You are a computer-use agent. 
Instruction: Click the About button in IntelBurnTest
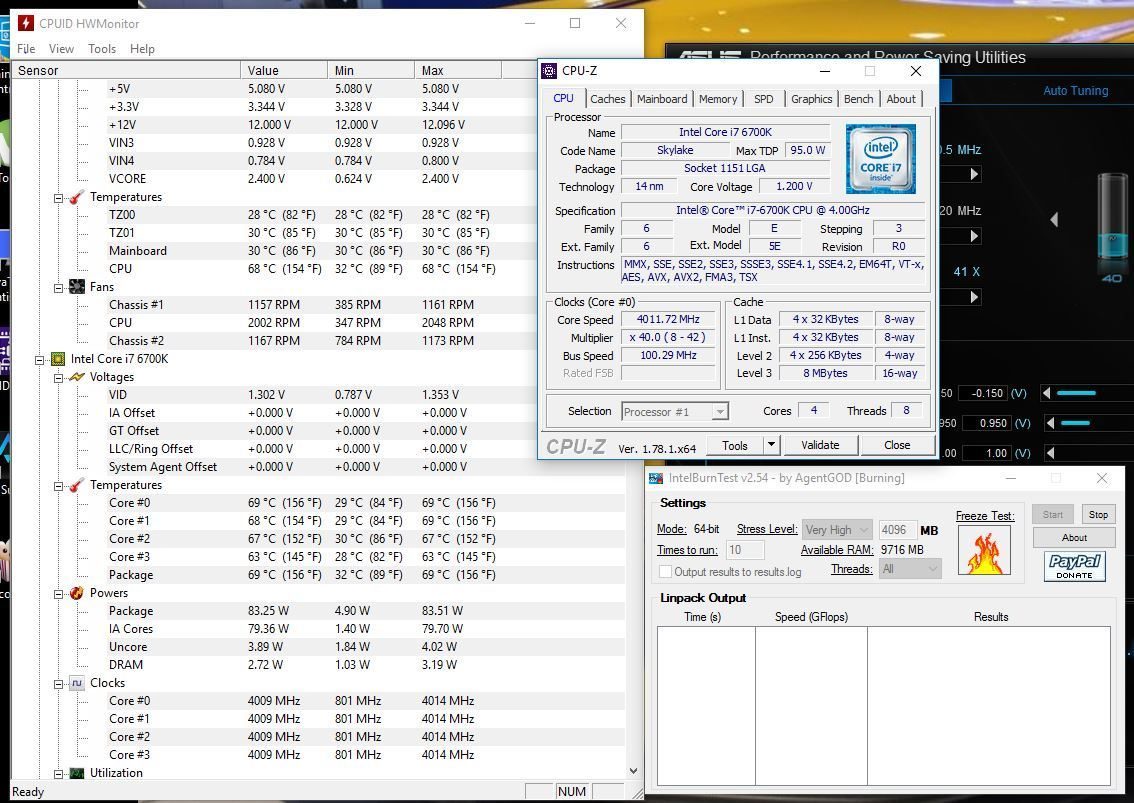[1074, 538]
